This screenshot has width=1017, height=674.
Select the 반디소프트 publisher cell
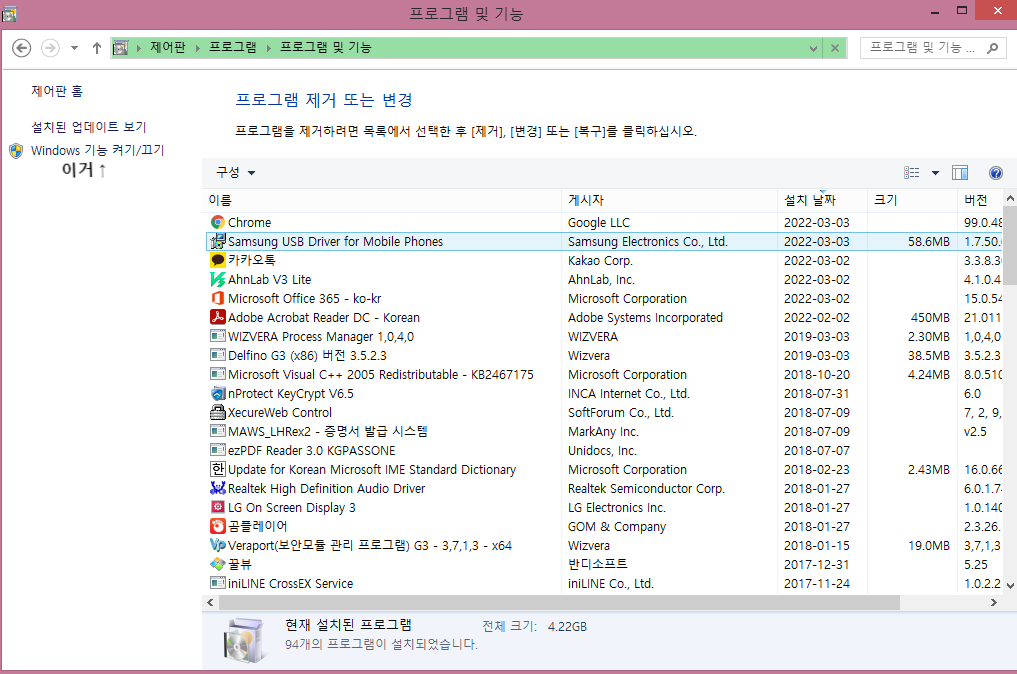(x=597, y=564)
